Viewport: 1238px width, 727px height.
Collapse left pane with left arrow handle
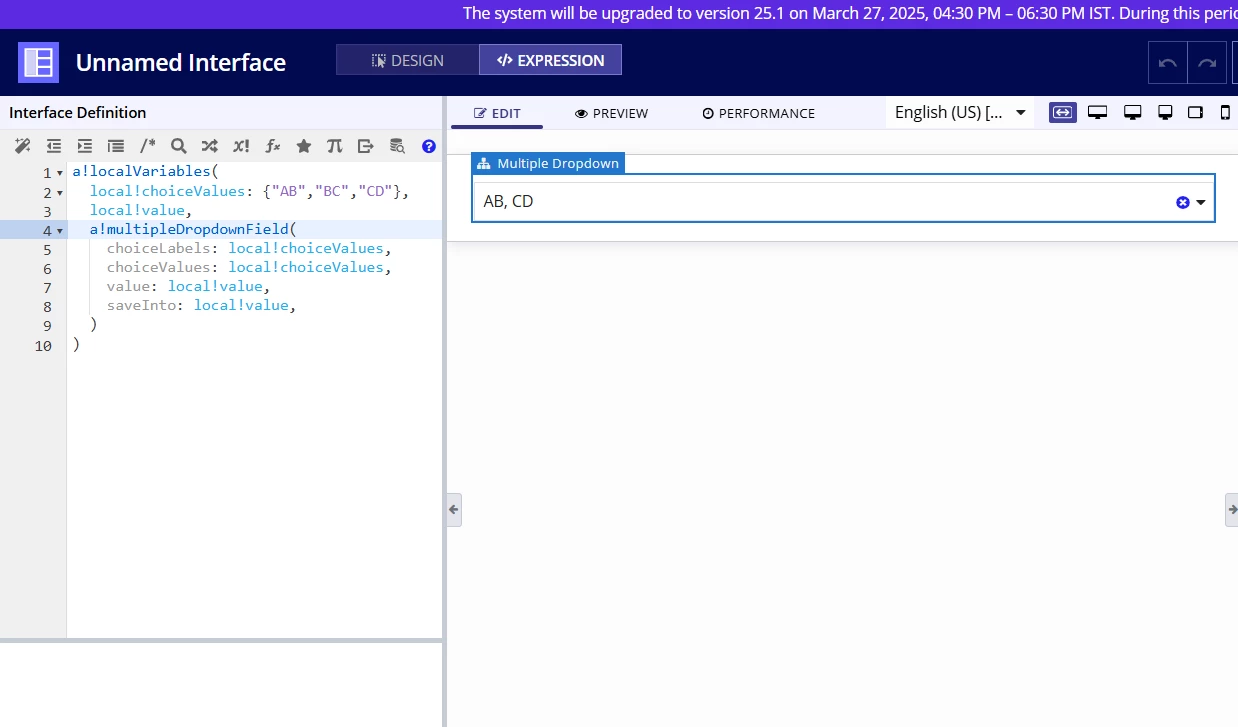pos(454,509)
